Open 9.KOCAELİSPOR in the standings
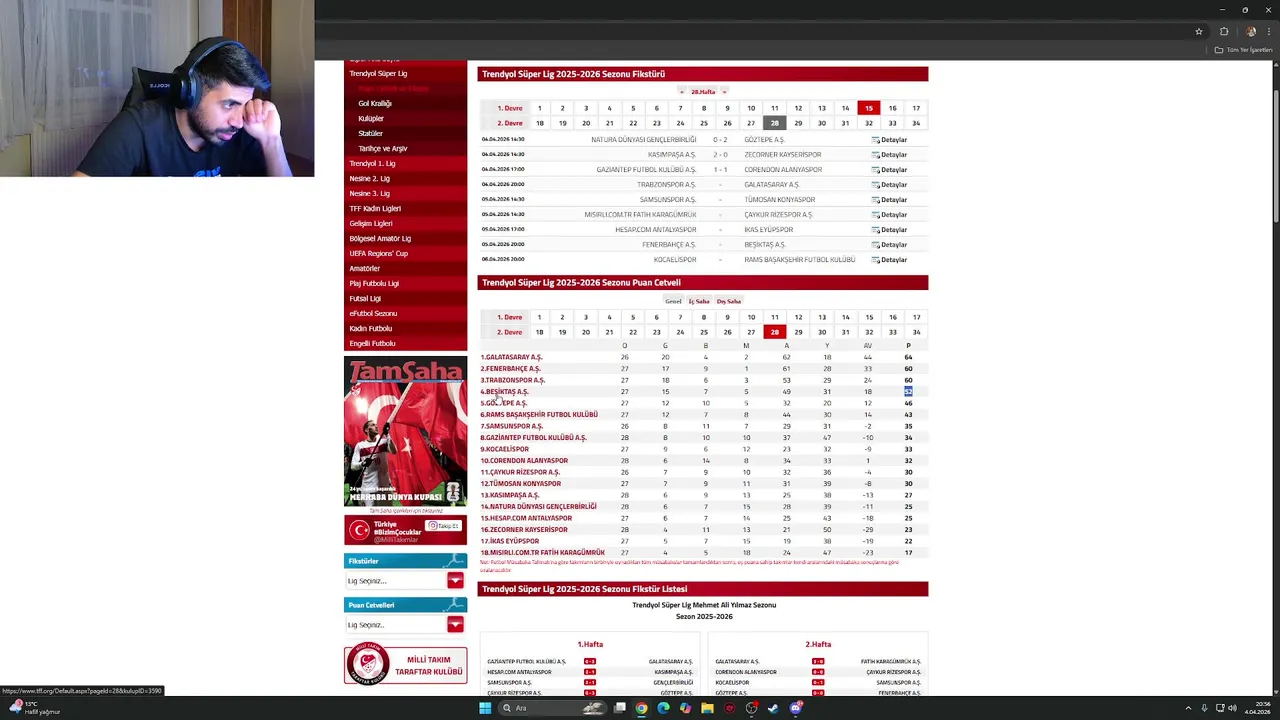 click(x=504, y=449)
